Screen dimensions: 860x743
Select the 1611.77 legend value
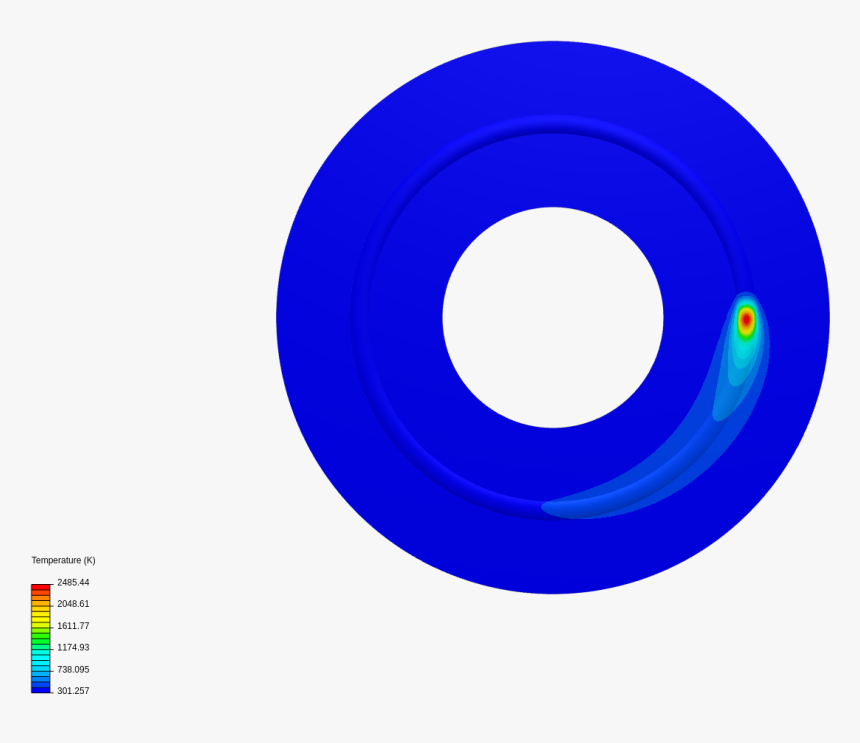(73, 626)
